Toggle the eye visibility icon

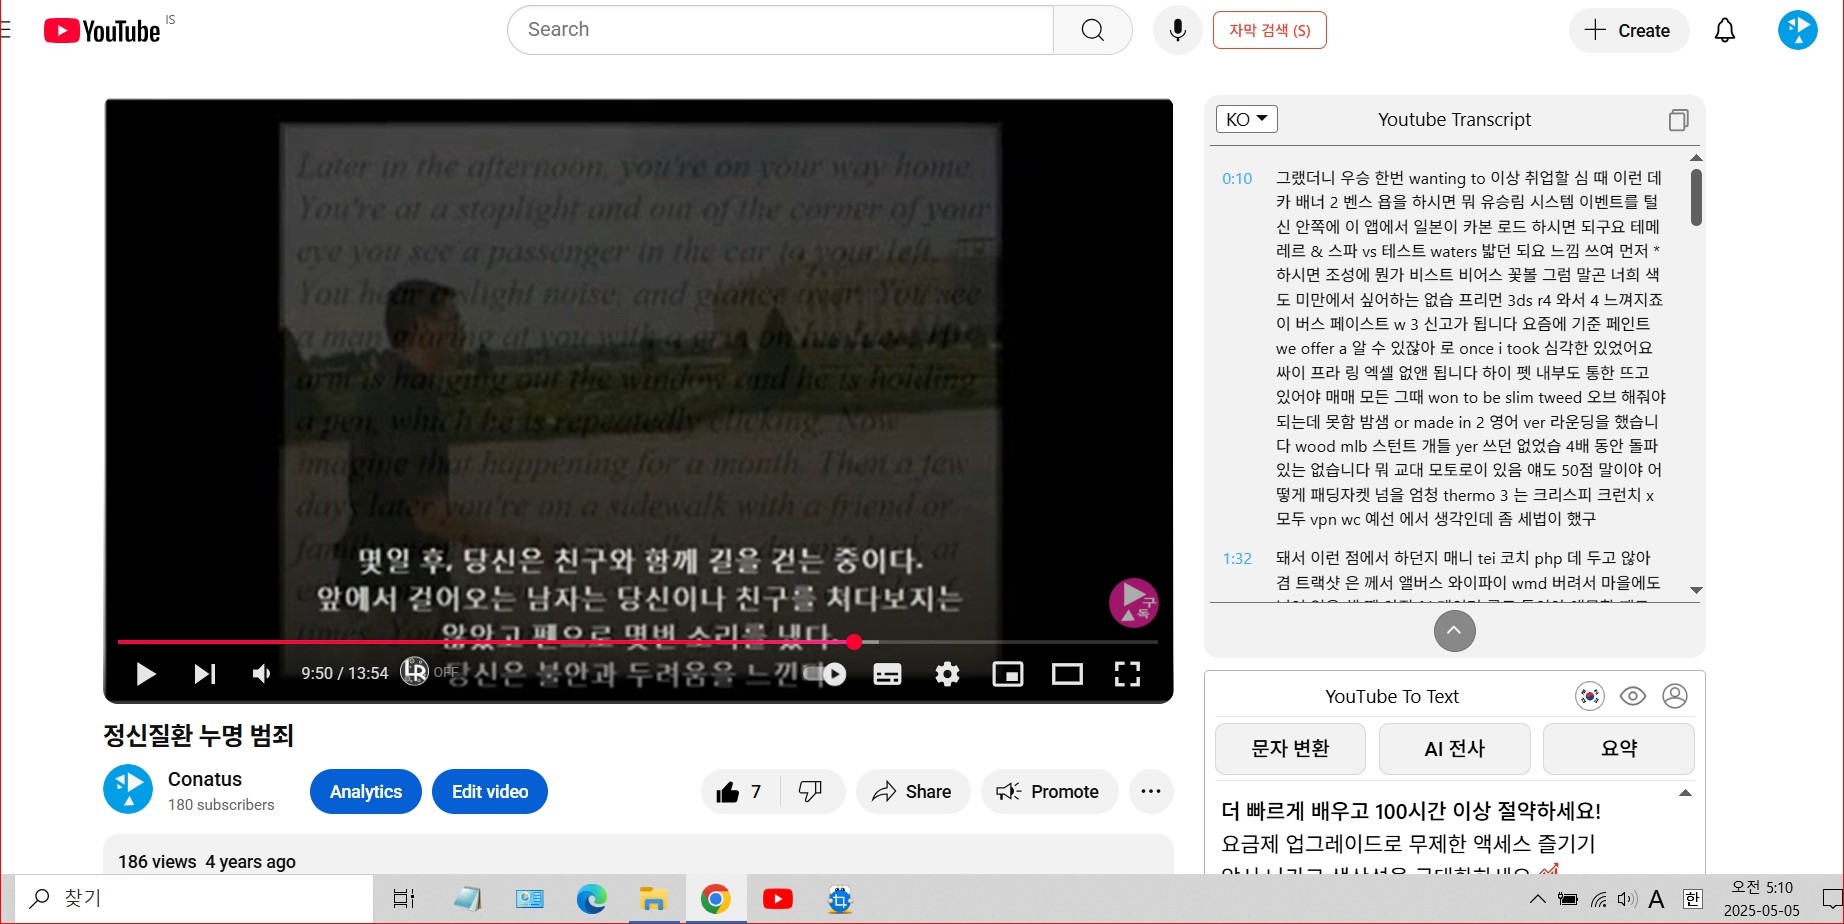coord(1633,696)
